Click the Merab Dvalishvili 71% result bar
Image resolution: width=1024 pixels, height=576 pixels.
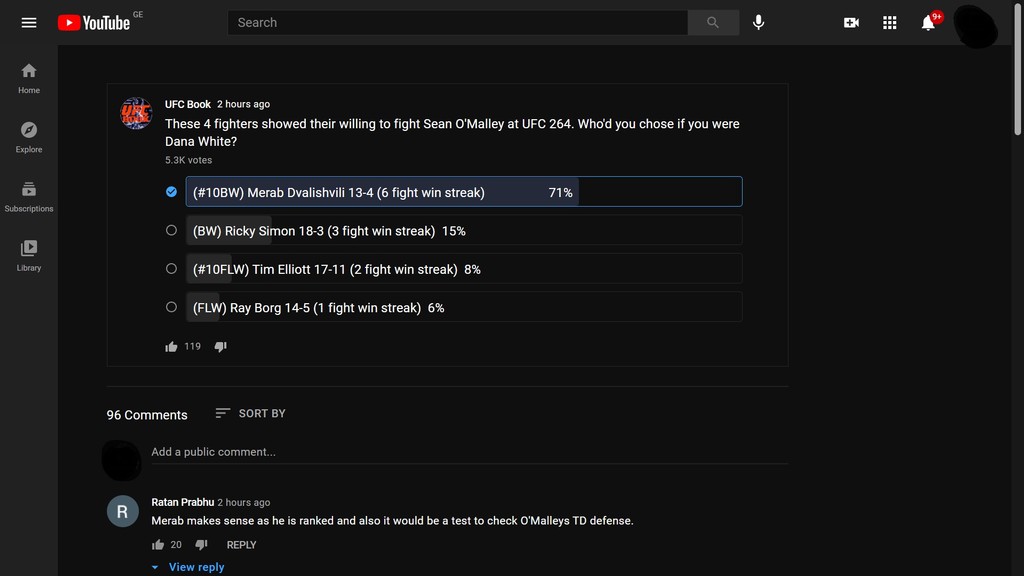pos(464,192)
